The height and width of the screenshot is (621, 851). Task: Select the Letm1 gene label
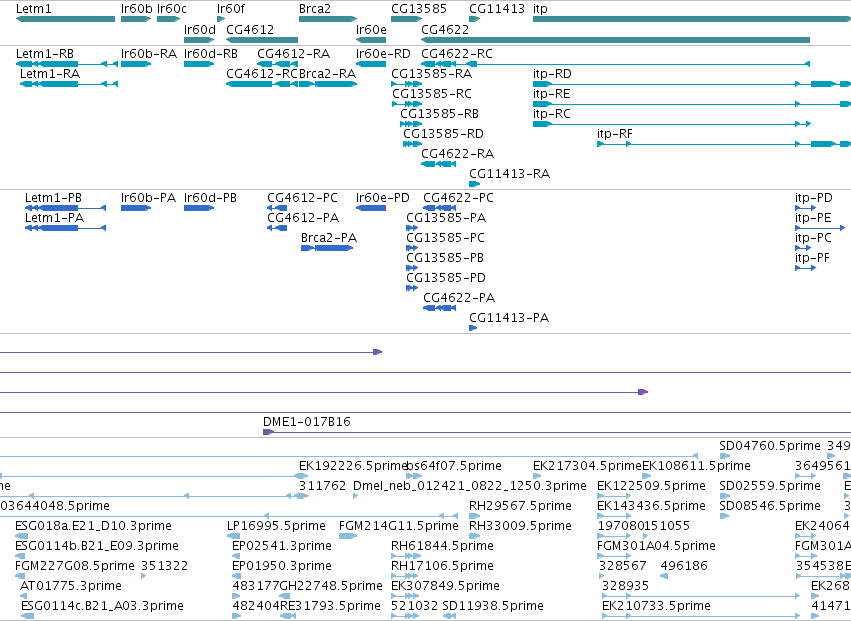coord(33,9)
